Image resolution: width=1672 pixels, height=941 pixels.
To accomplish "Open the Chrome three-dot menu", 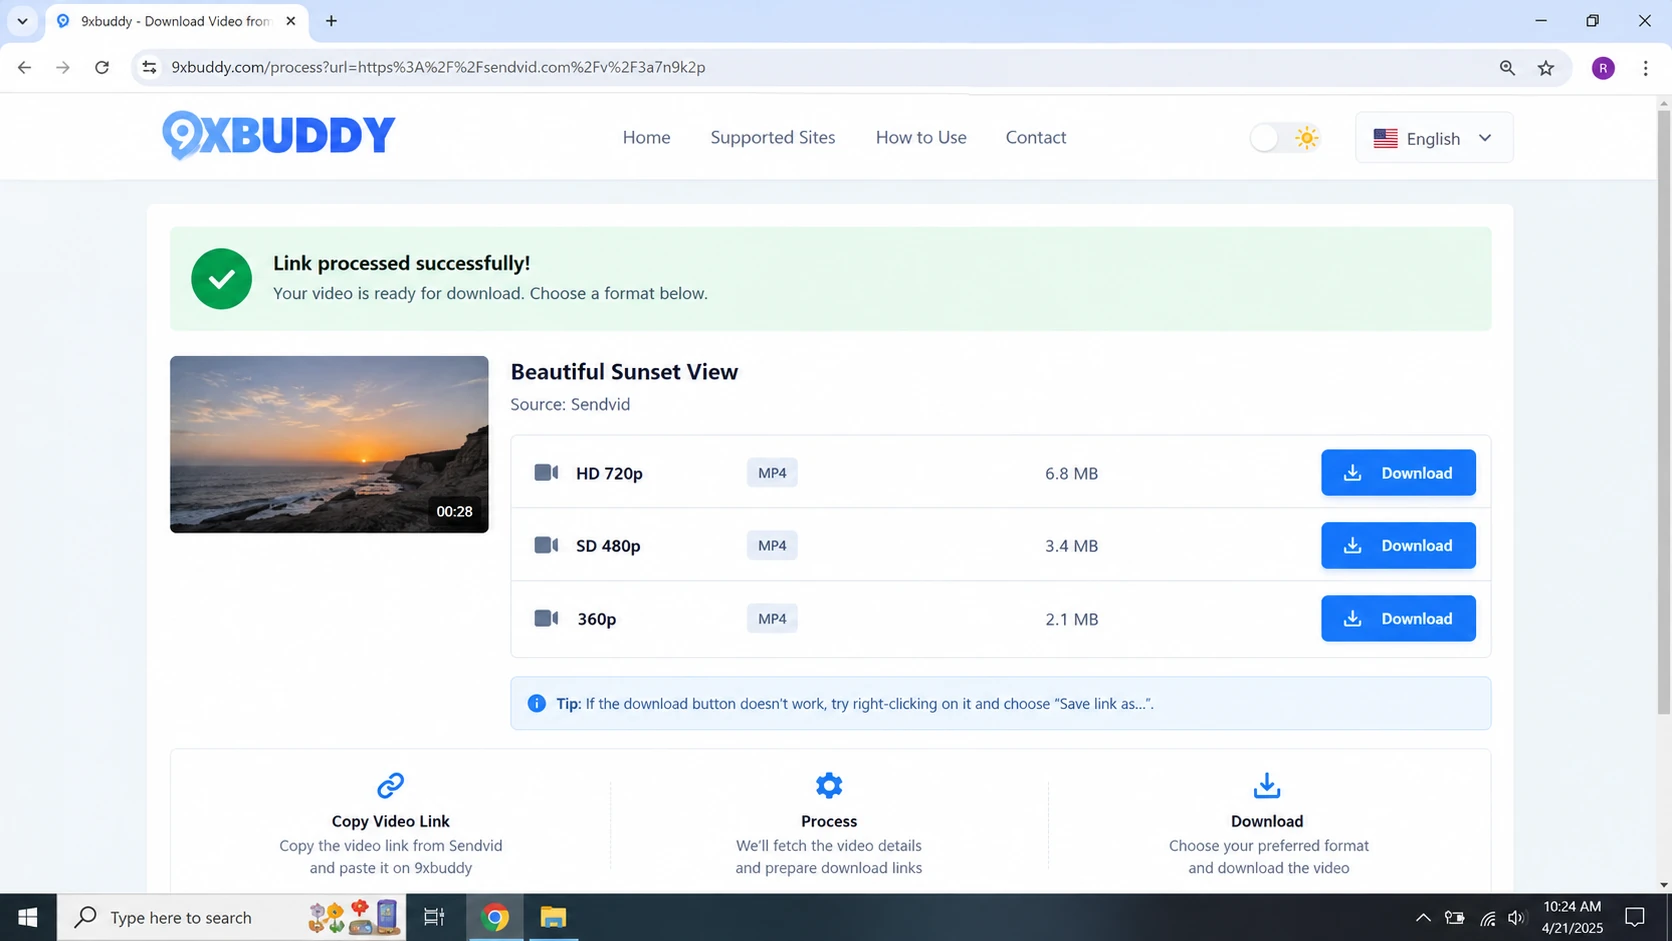I will pyautogui.click(x=1645, y=68).
